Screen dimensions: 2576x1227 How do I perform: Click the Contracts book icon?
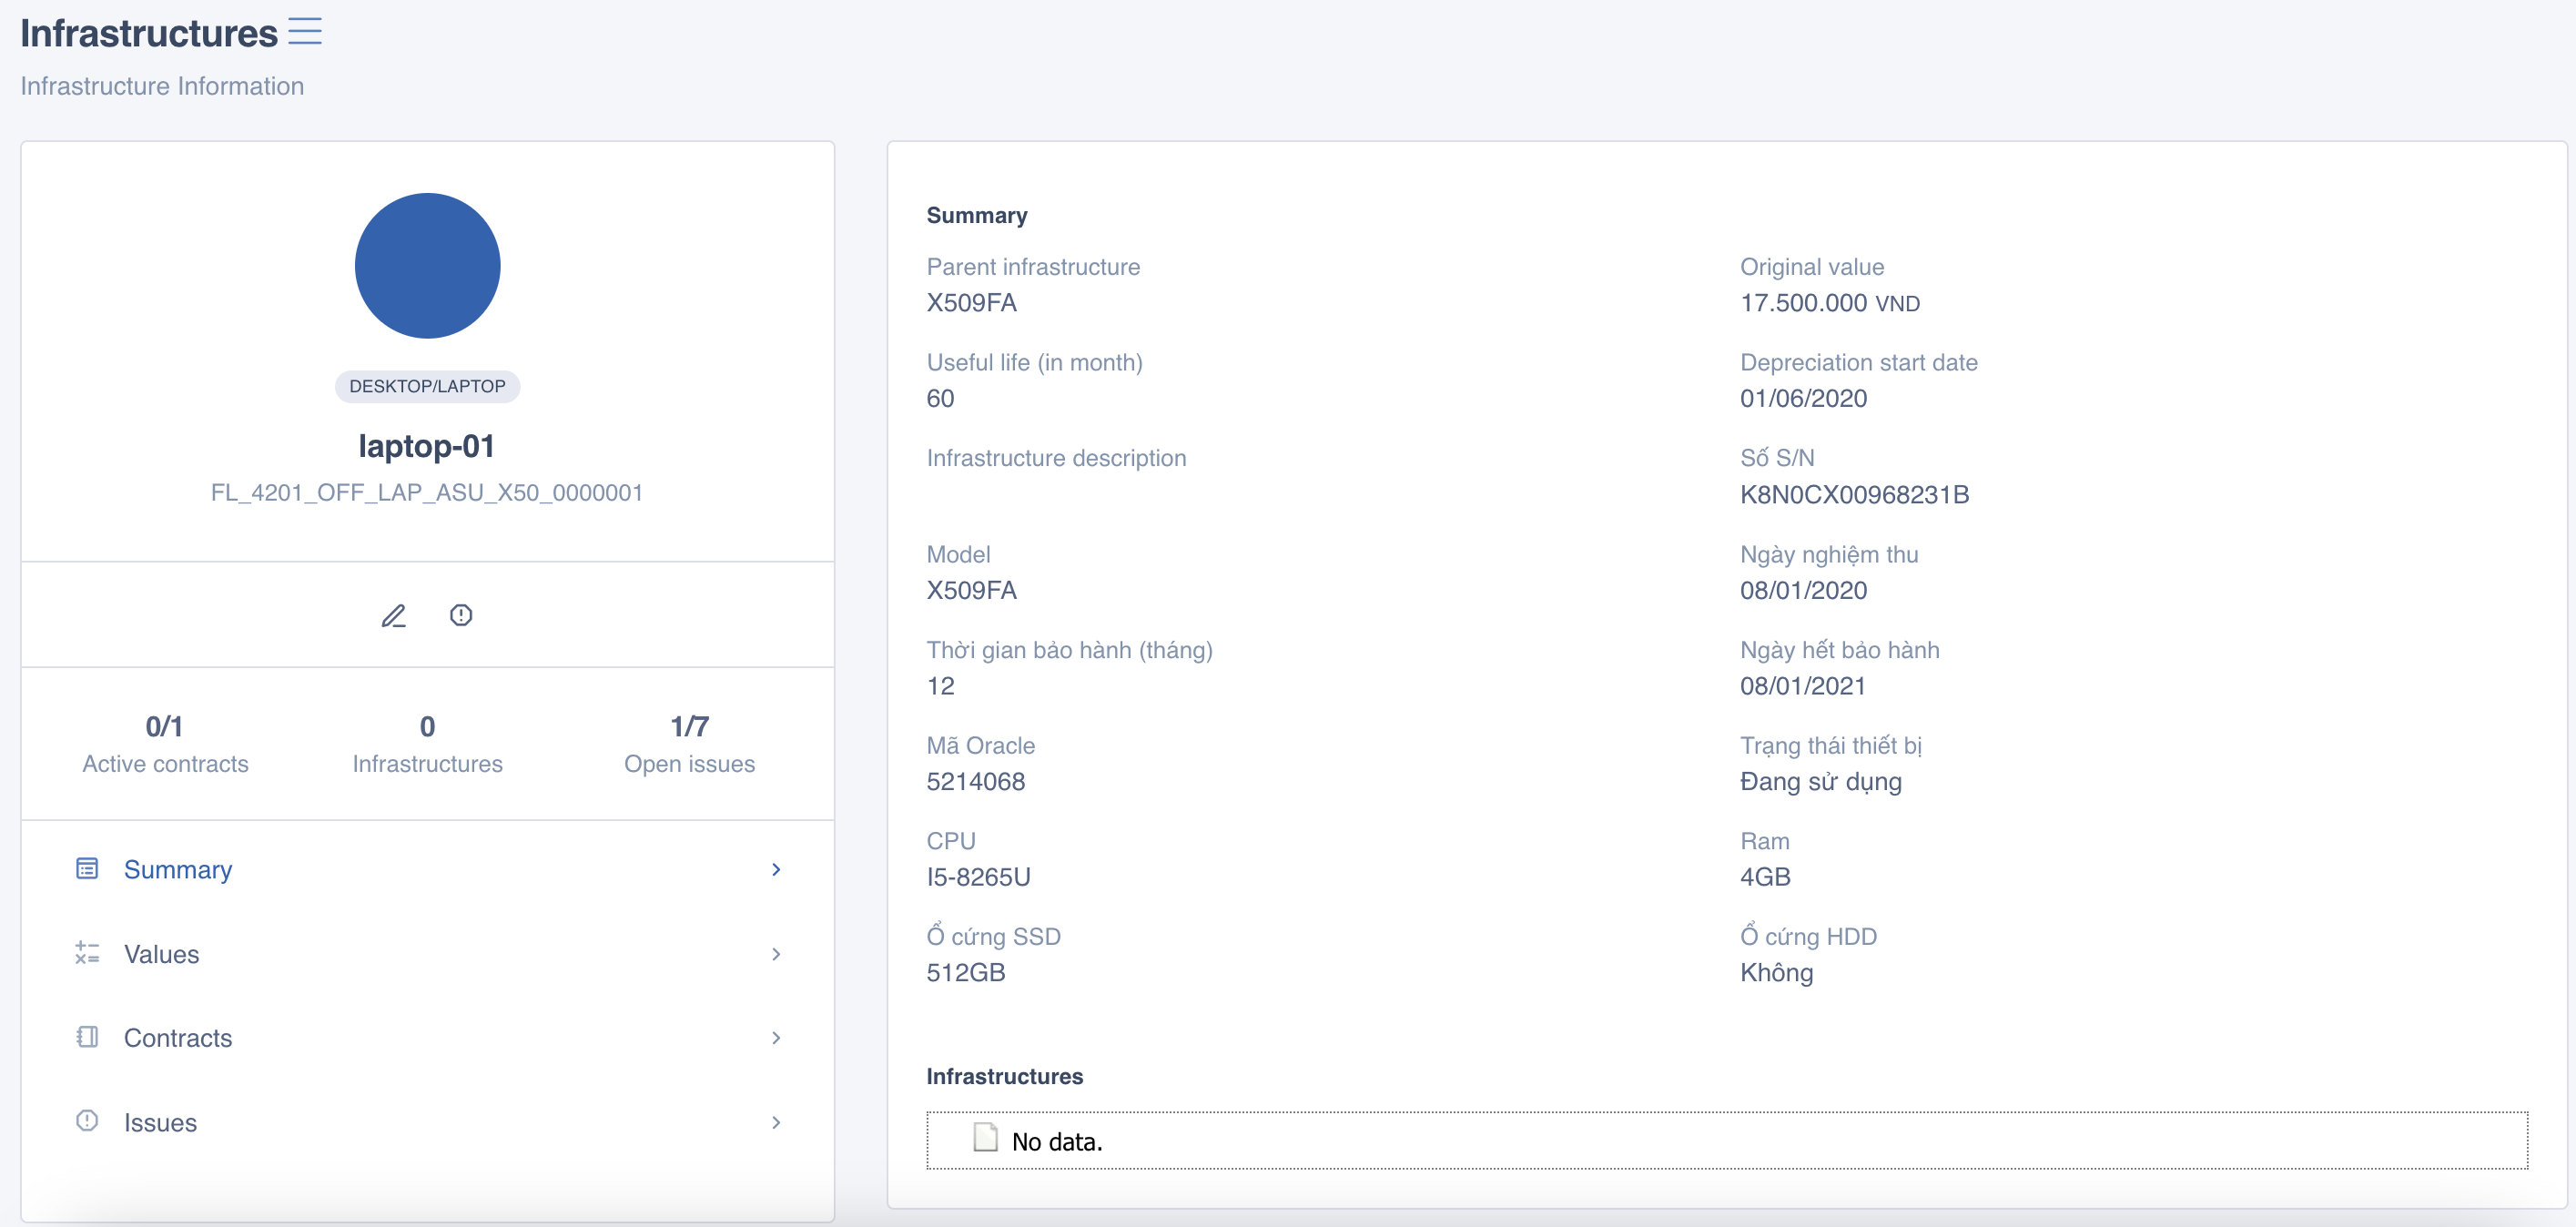pos(87,1037)
